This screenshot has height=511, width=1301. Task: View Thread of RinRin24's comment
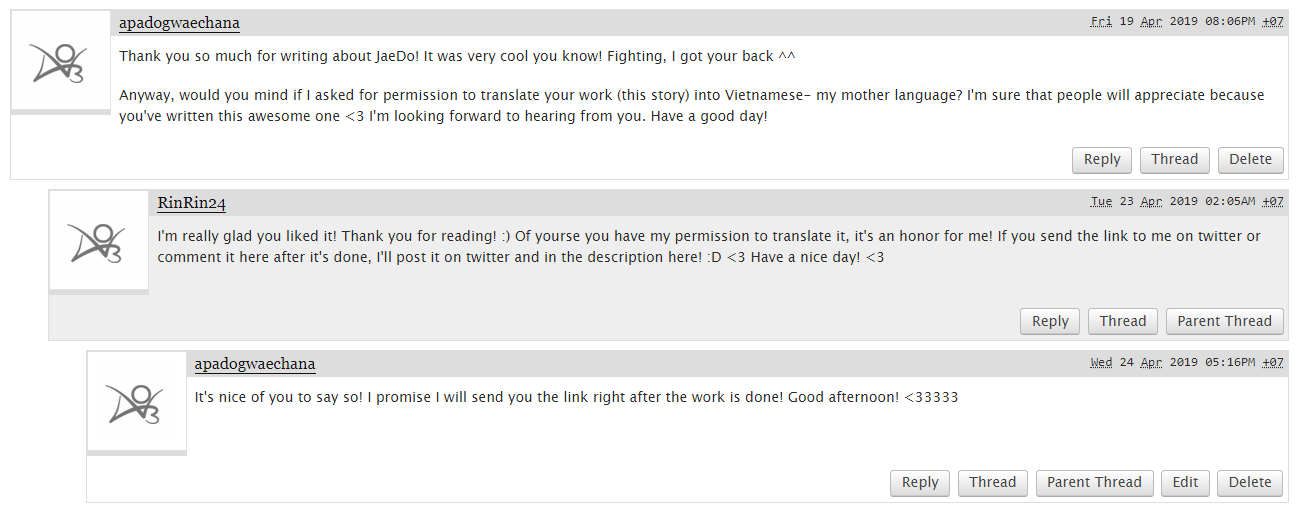tap(1122, 321)
